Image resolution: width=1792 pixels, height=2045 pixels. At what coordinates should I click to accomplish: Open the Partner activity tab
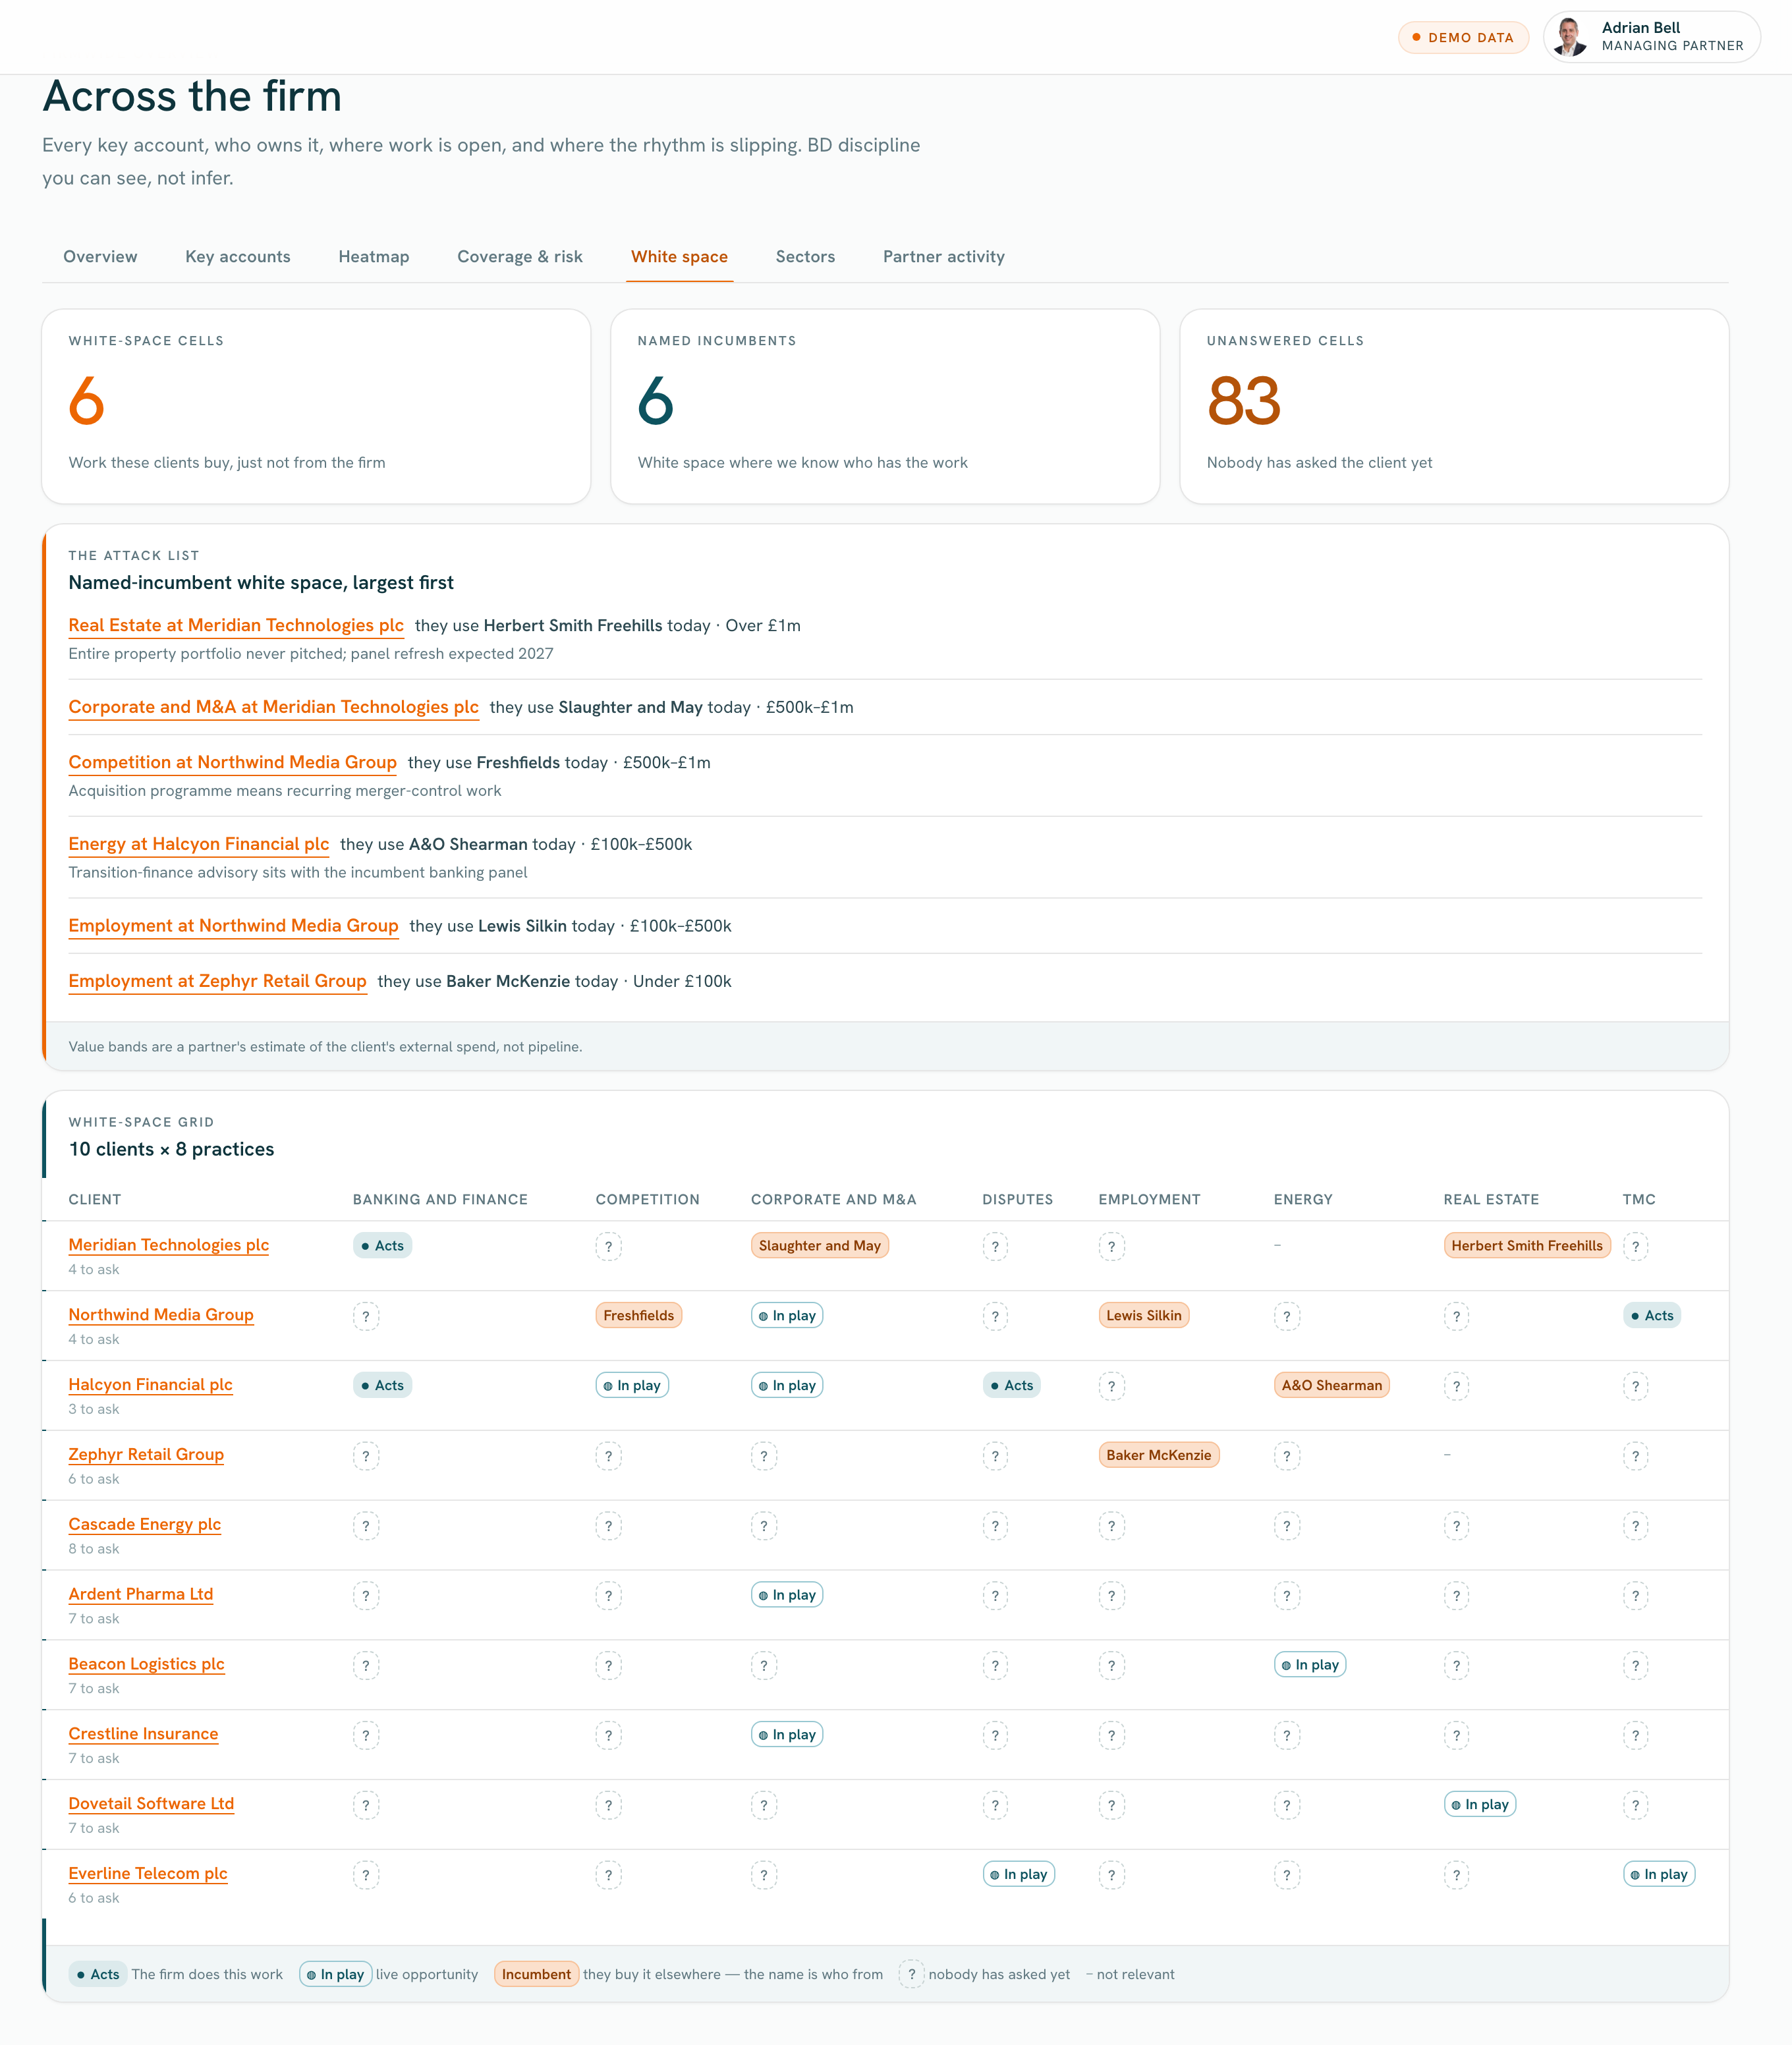pyautogui.click(x=943, y=257)
